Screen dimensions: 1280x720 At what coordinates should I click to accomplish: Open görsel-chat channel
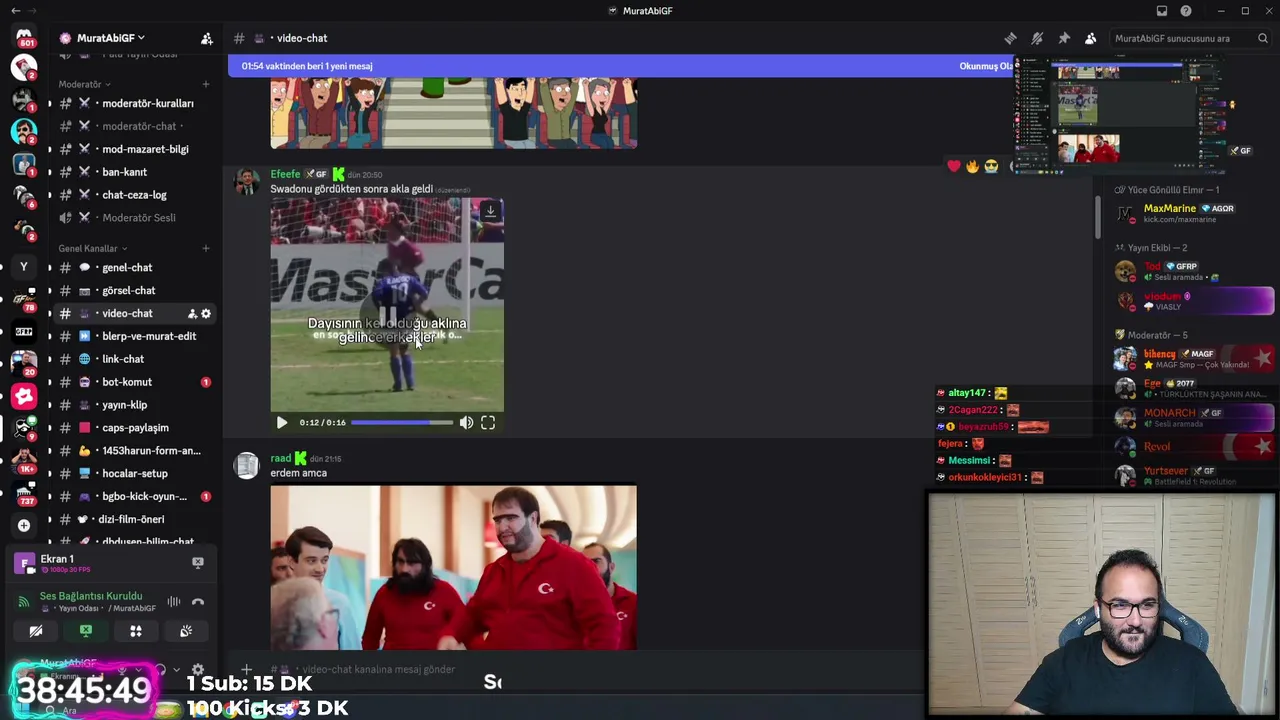(x=134, y=290)
